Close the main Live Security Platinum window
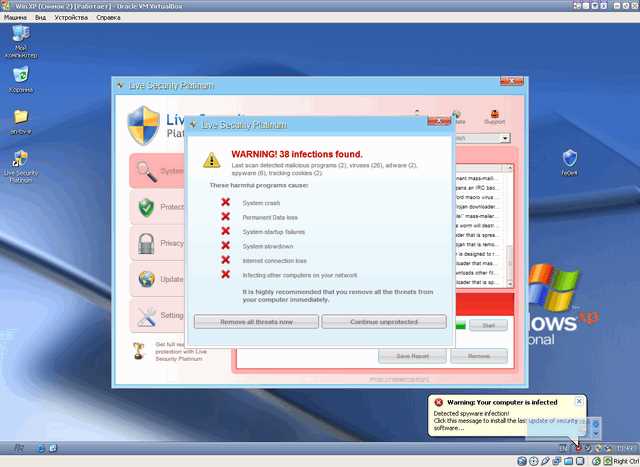The width and height of the screenshot is (640, 467). click(511, 81)
